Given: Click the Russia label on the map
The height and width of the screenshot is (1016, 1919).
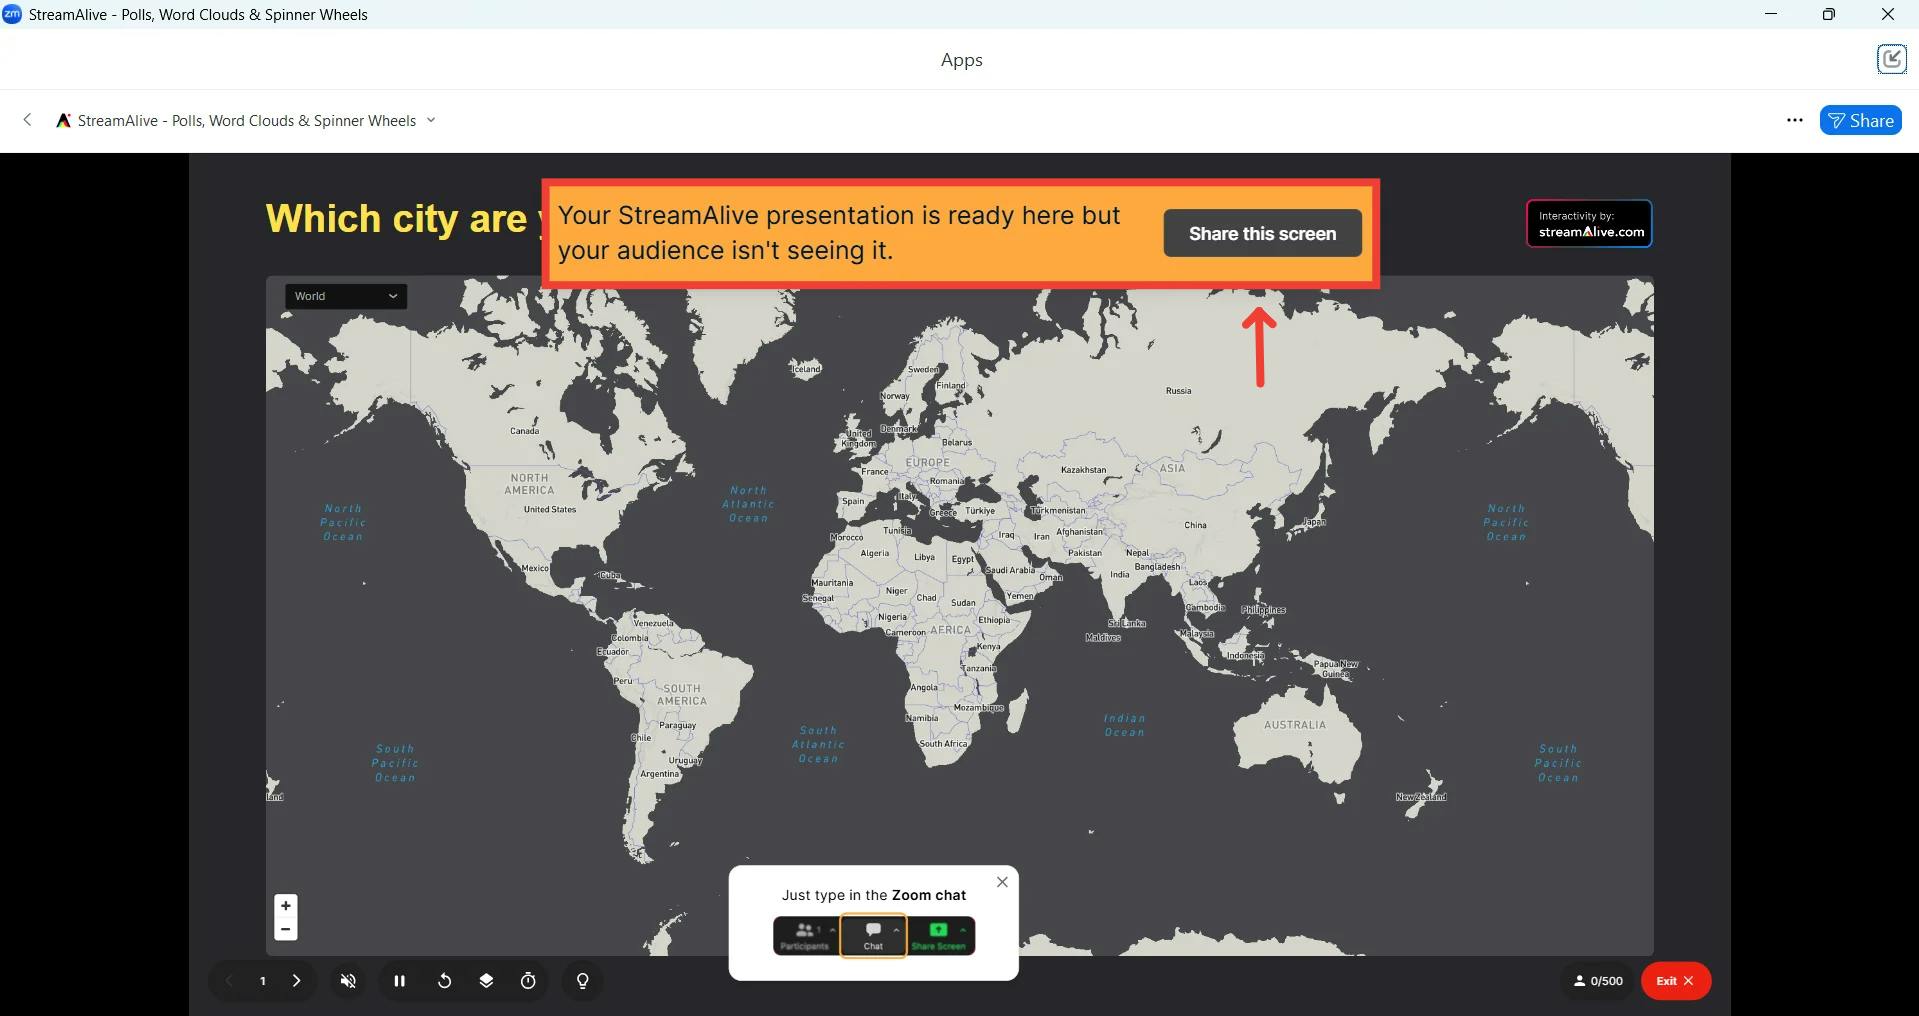Looking at the screenshot, I should [x=1179, y=391].
